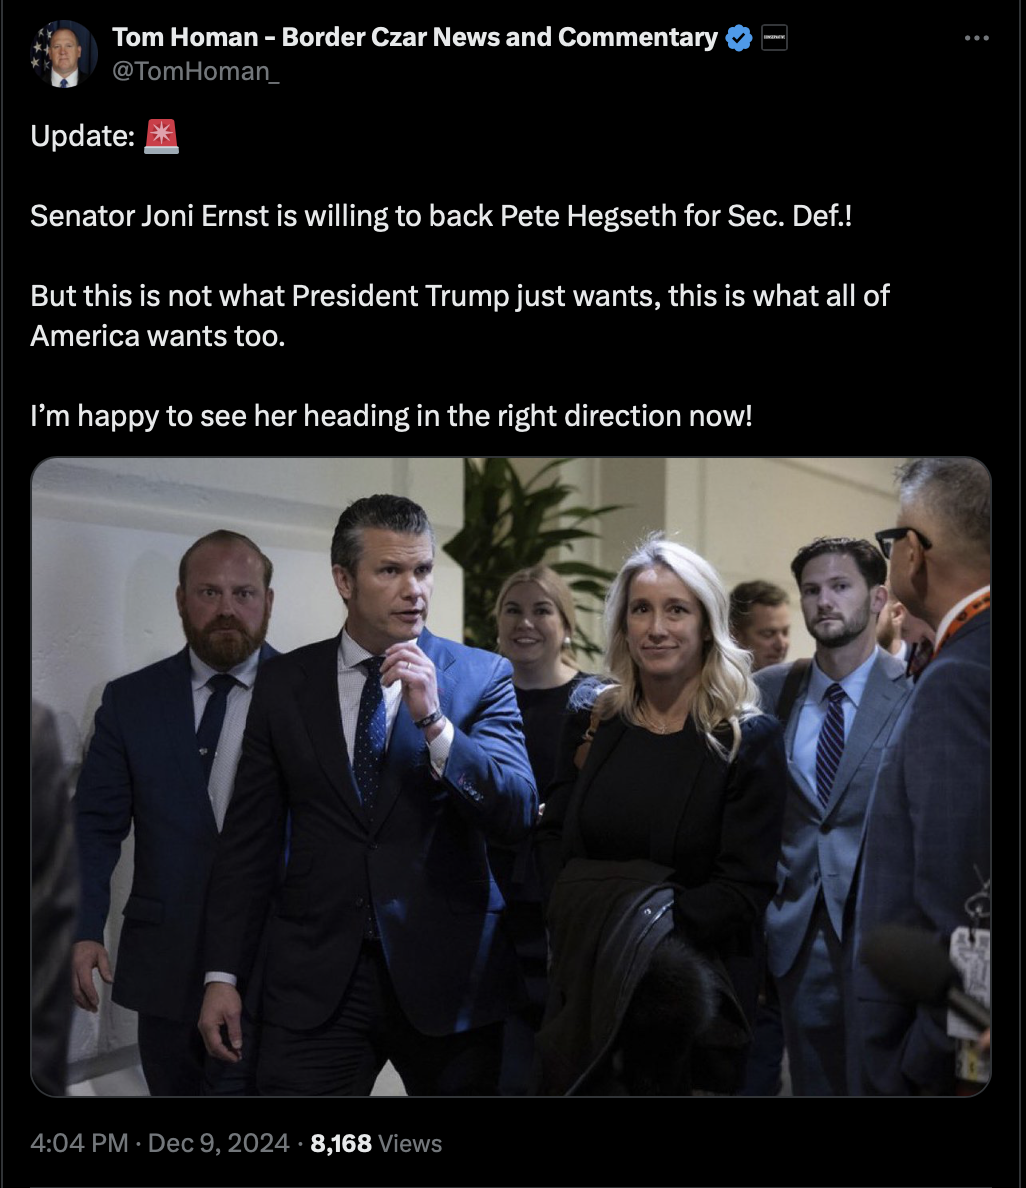Open the attached hallway photo
The height and width of the screenshot is (1188, 1026).
pos(511,777)
